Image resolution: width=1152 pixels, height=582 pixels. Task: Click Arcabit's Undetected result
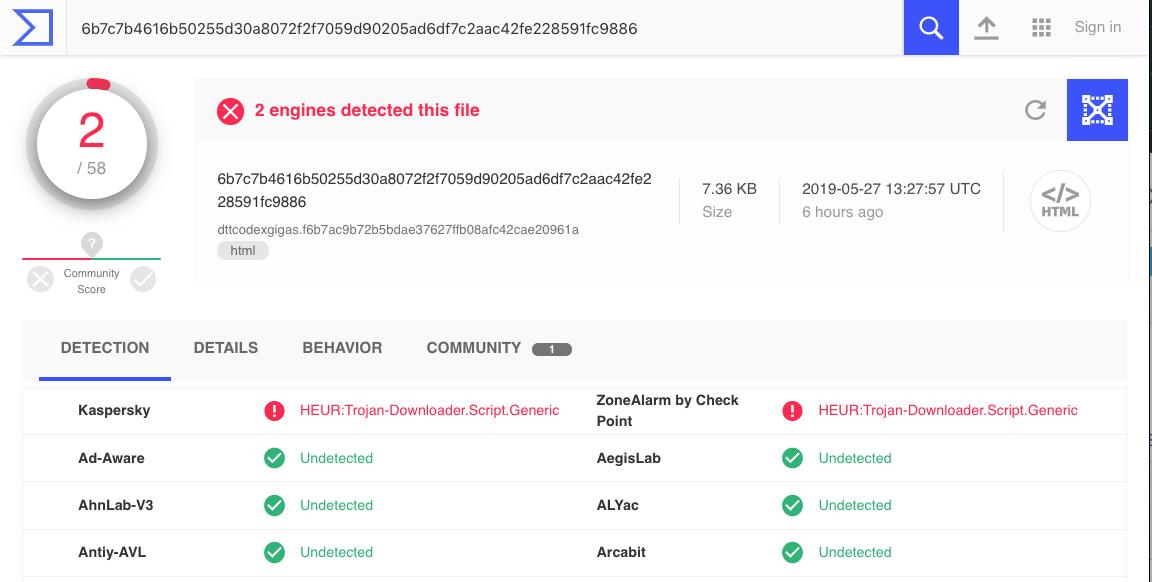click(x=854, y=552)
